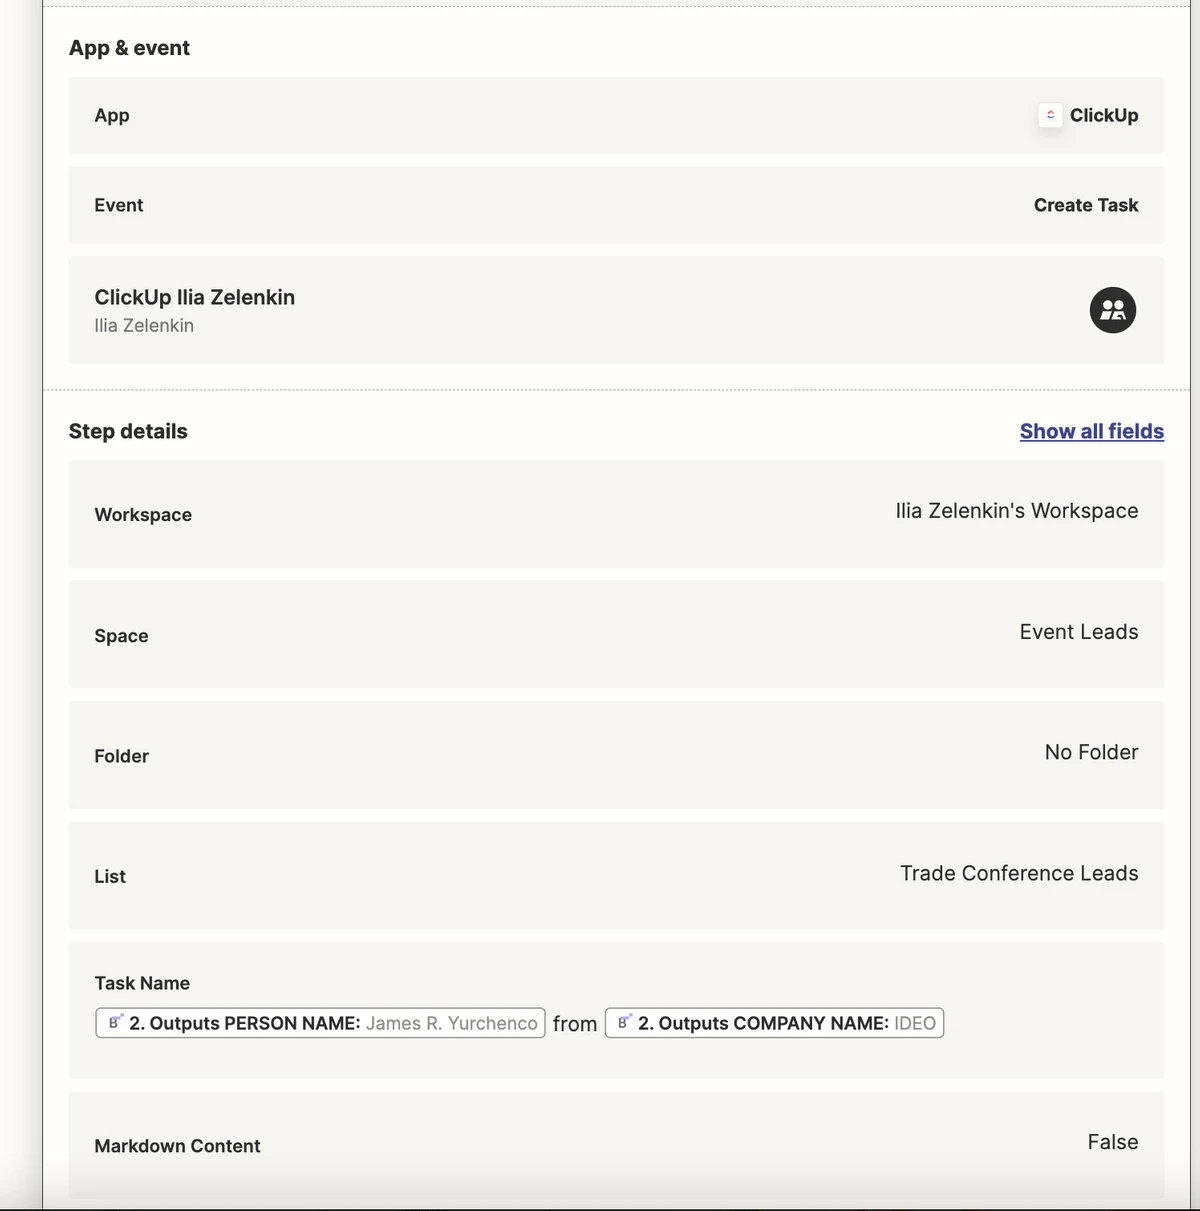
Task: Click the App & event heading
Action: (x=129, y=48)
